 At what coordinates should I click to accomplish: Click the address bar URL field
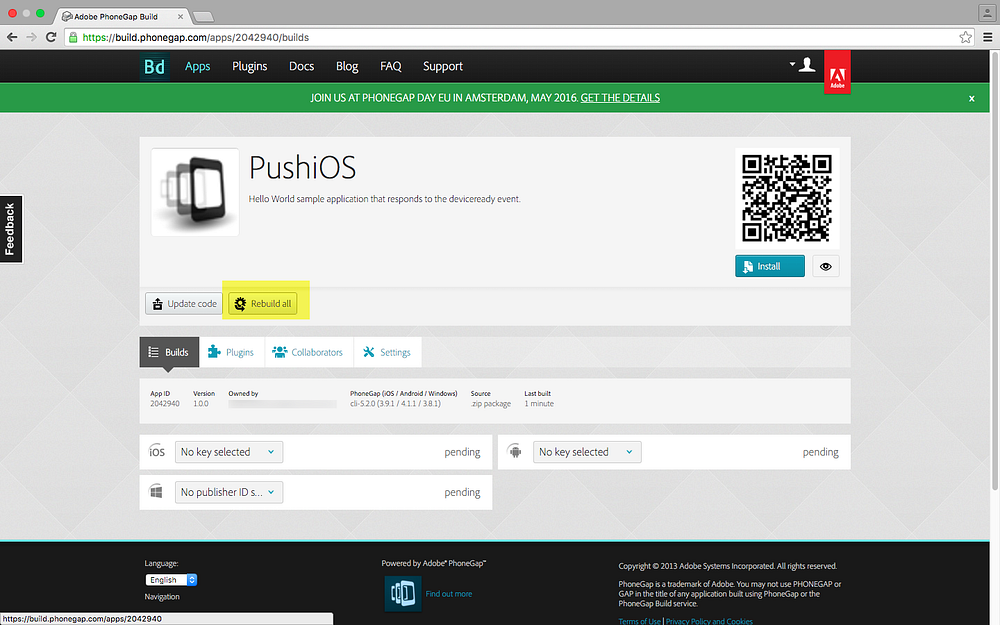point(520,38)
